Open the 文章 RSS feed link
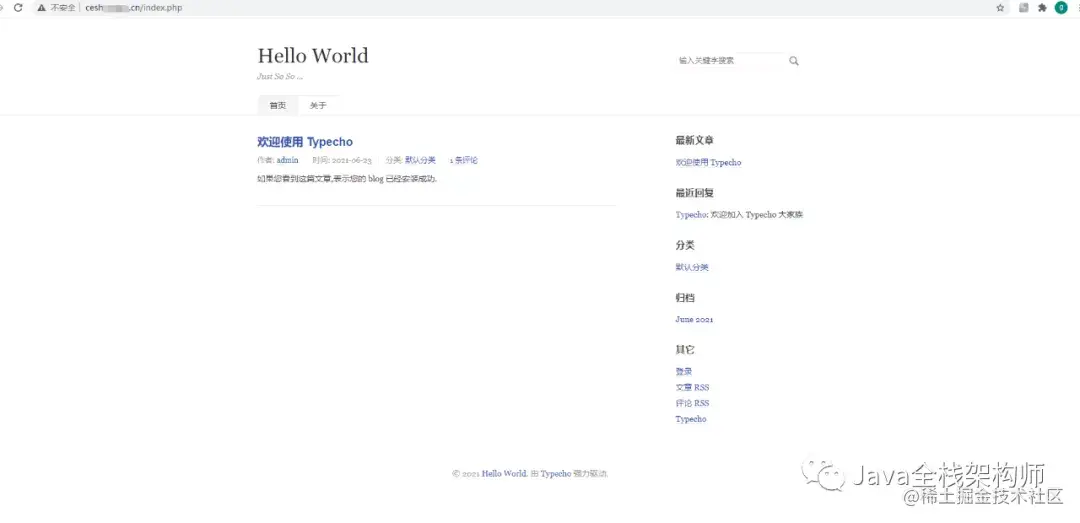 tap(692, 387)
